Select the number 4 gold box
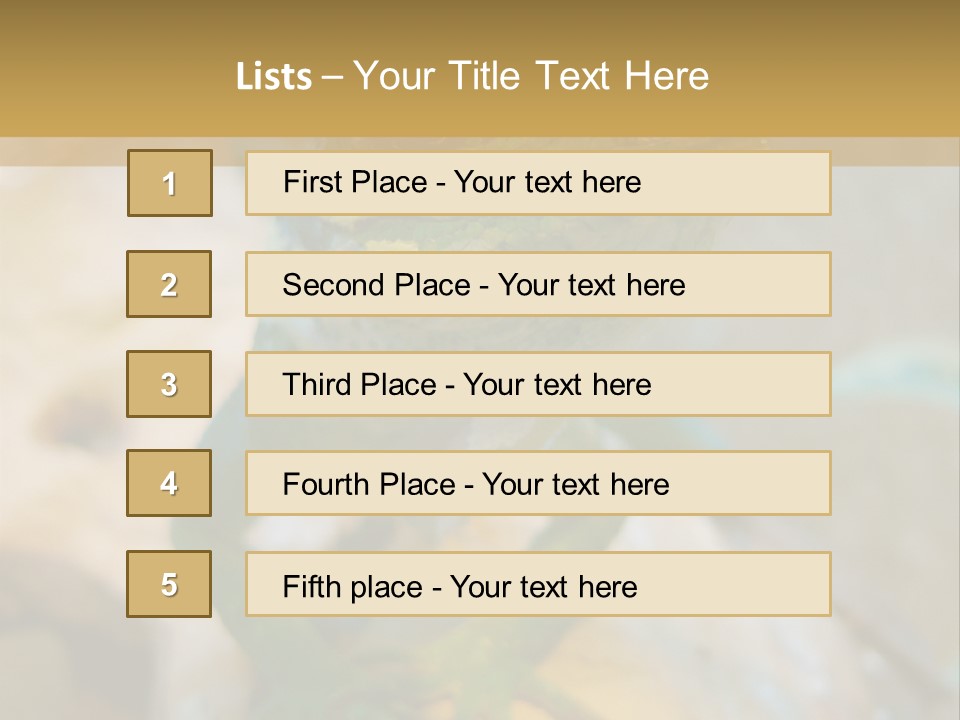 pyautogui.click(x=169, y=483)
